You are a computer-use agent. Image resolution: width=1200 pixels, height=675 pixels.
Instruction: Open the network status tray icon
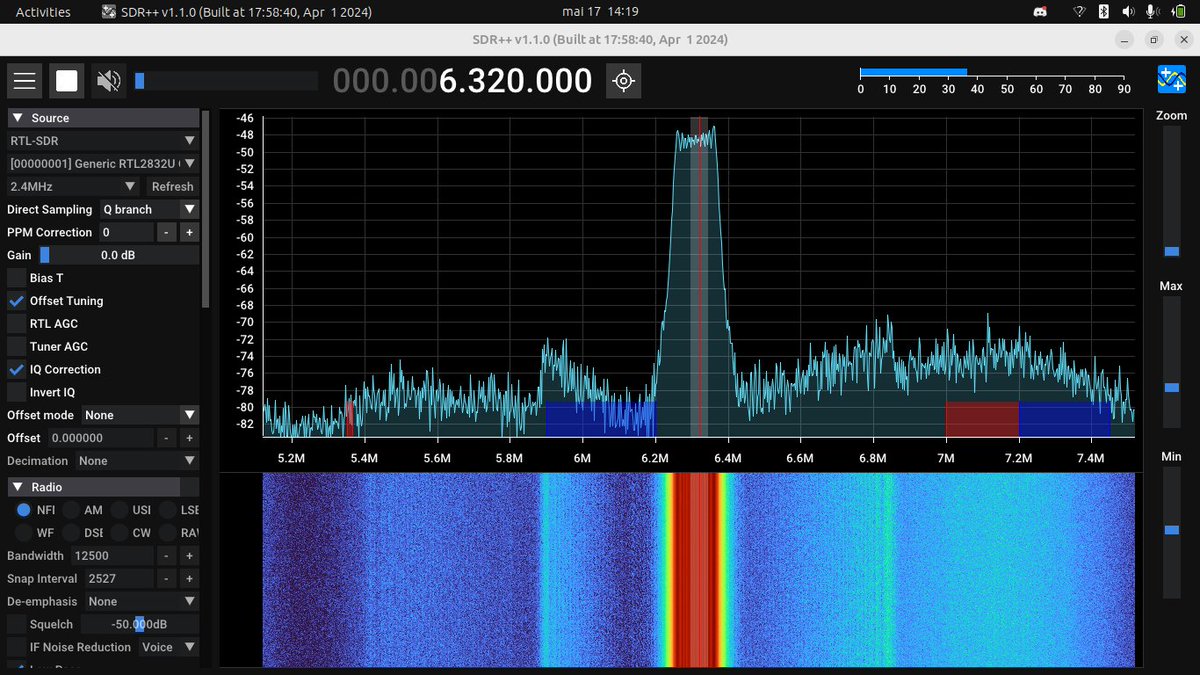click(x=1079, y=12)
